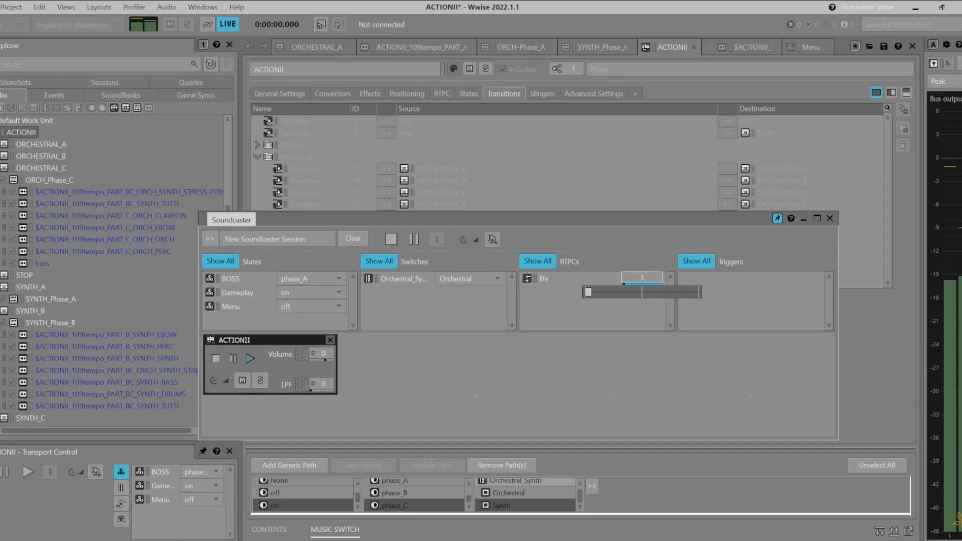
Task: Click Clear in the Soundcaster toolbar
Action: (353, 239)
